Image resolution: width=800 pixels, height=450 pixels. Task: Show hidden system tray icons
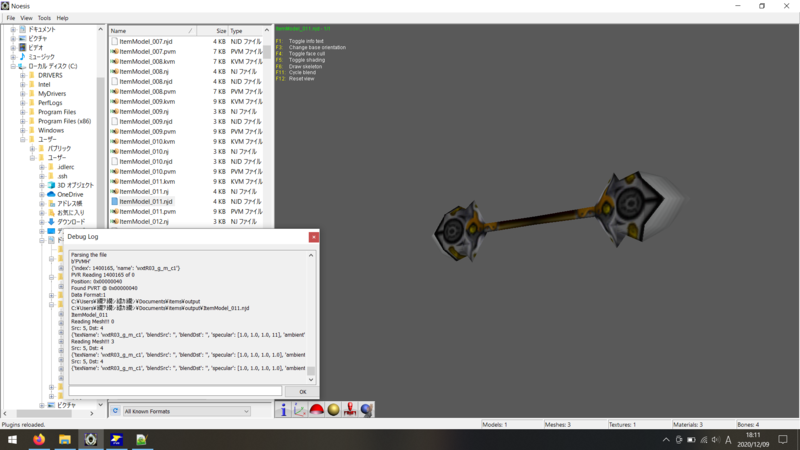coord(666,439)
